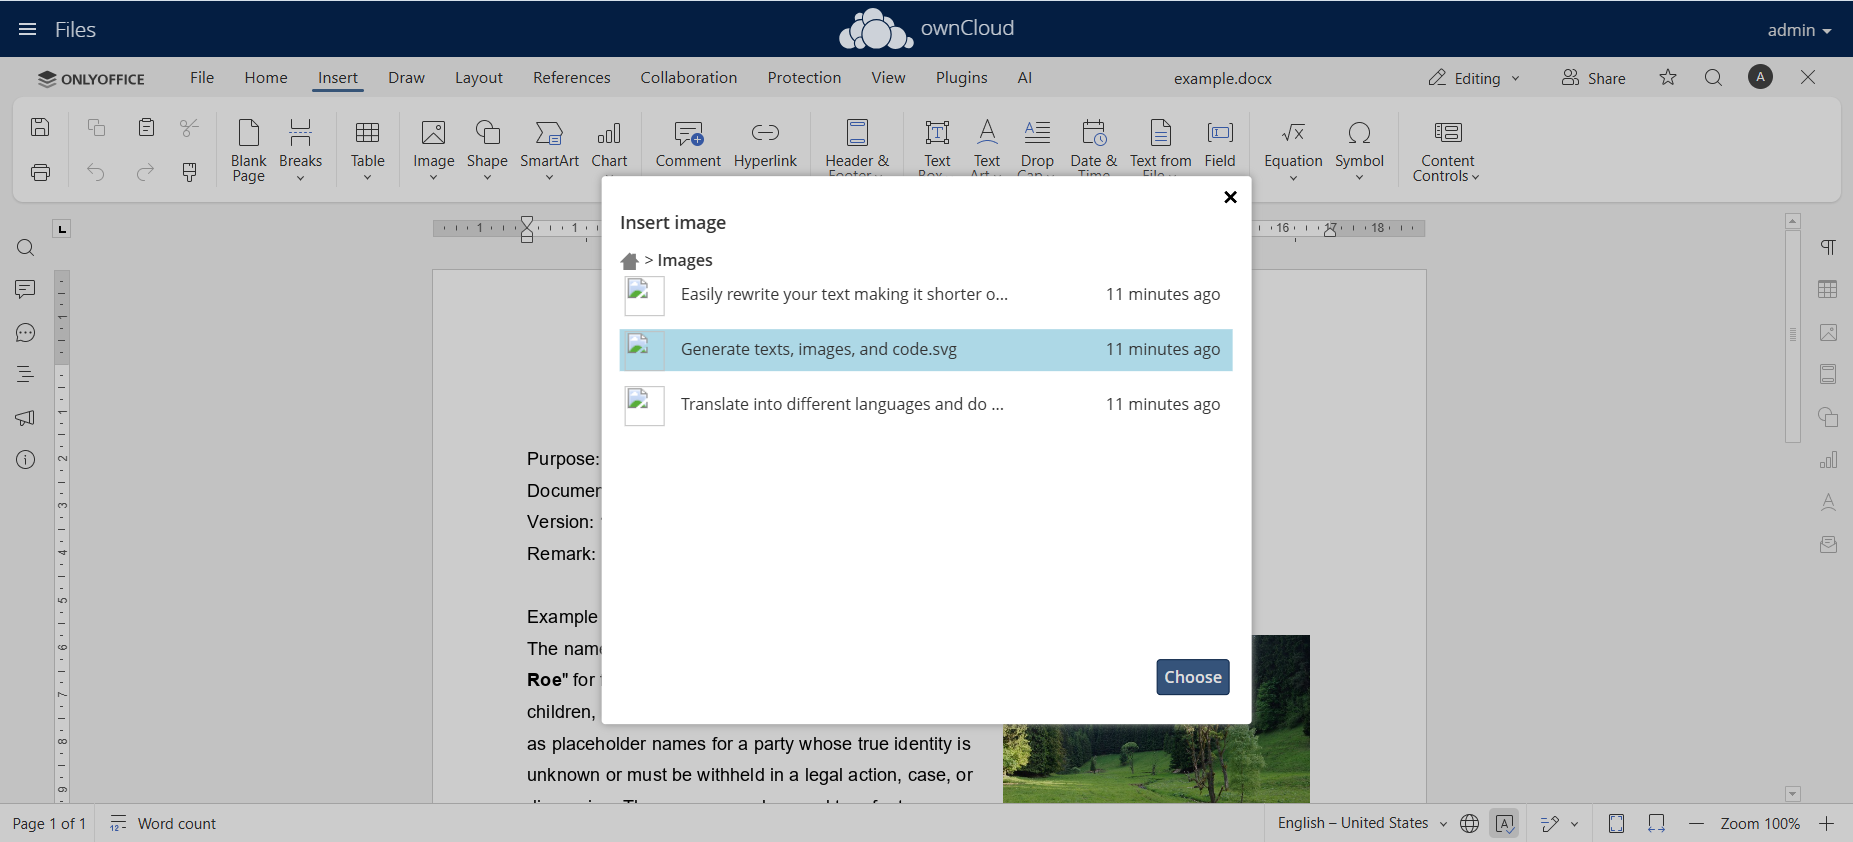Image resolution: width=1853 pixels, height=842 pixels.
Task: Click the Print icon
Action: pos(40,172)
